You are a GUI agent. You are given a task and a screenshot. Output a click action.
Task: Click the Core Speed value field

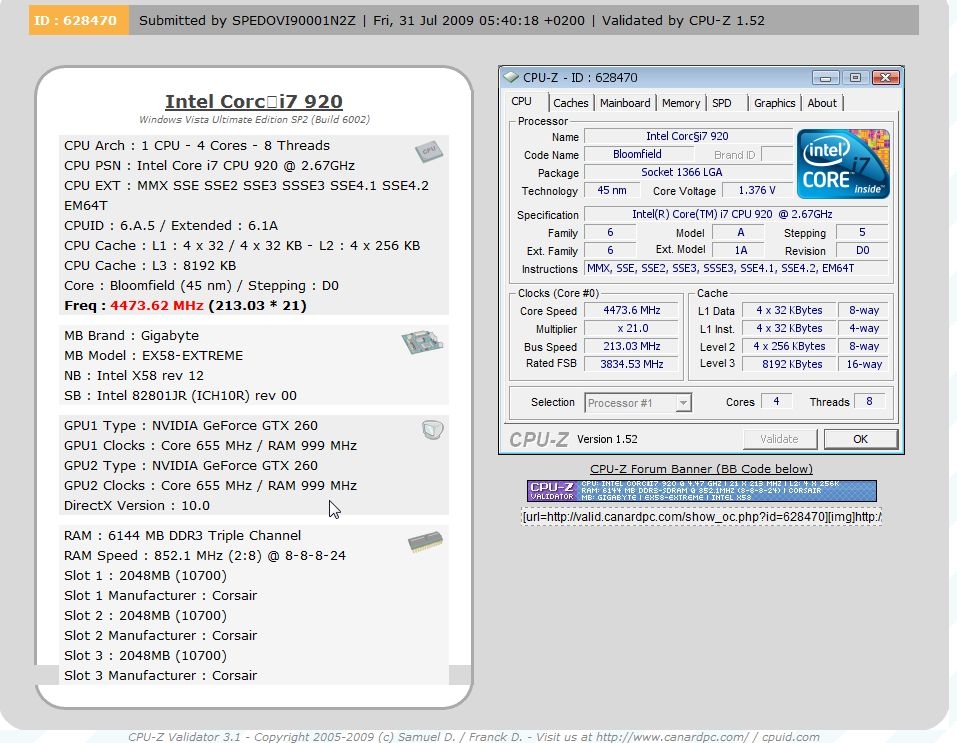pos(631,311)
